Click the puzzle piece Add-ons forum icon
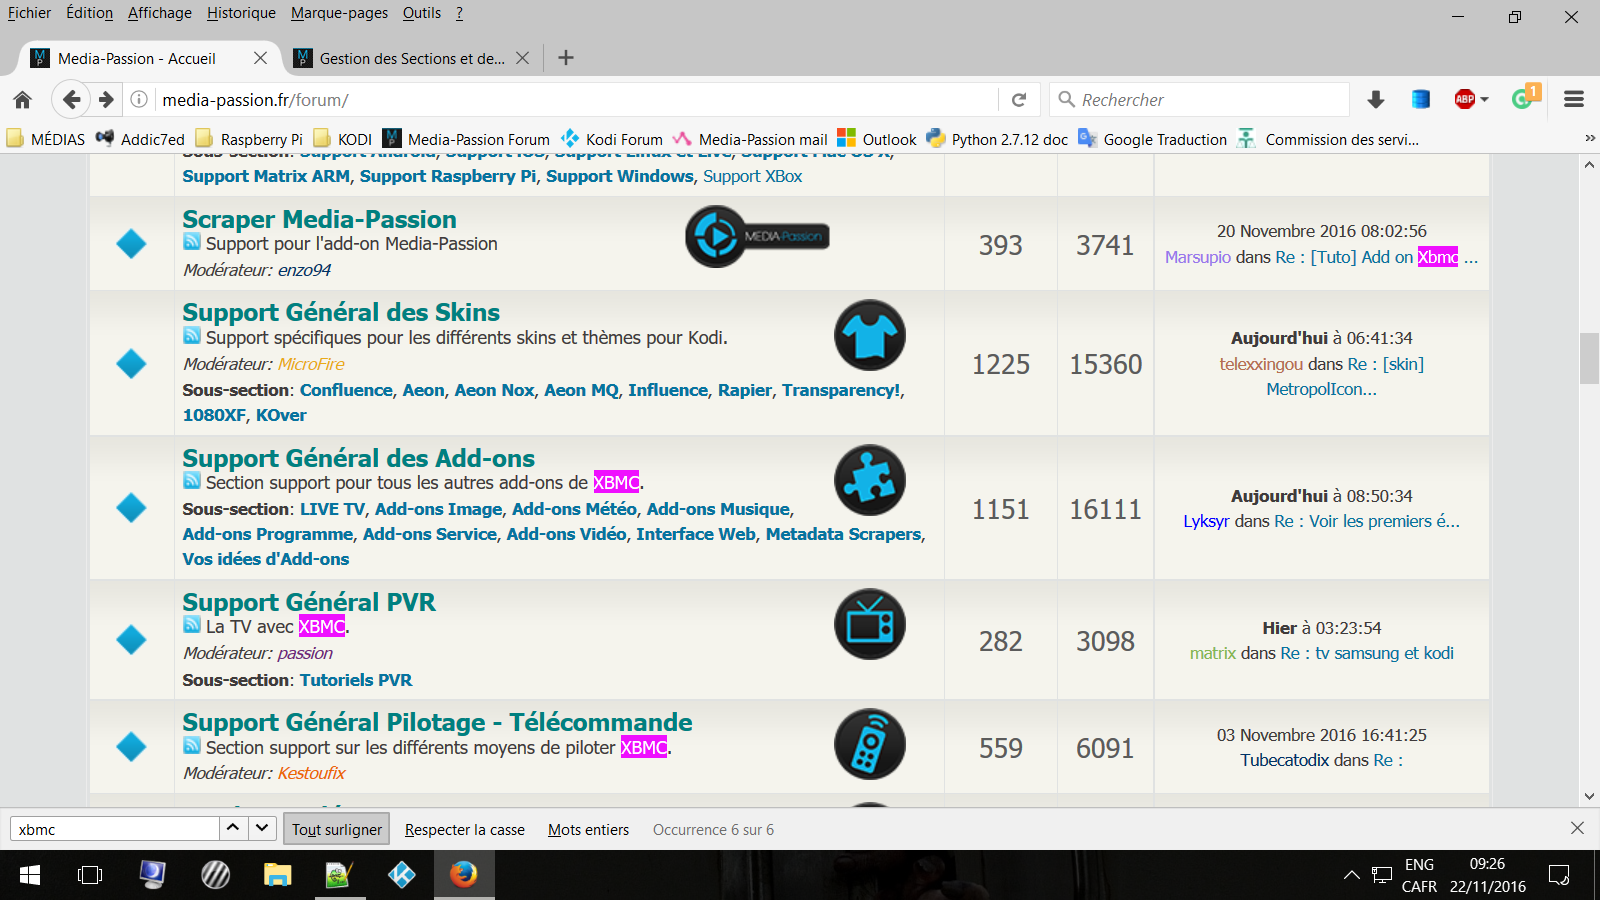1600x900 pixels. tap(870, 480)
